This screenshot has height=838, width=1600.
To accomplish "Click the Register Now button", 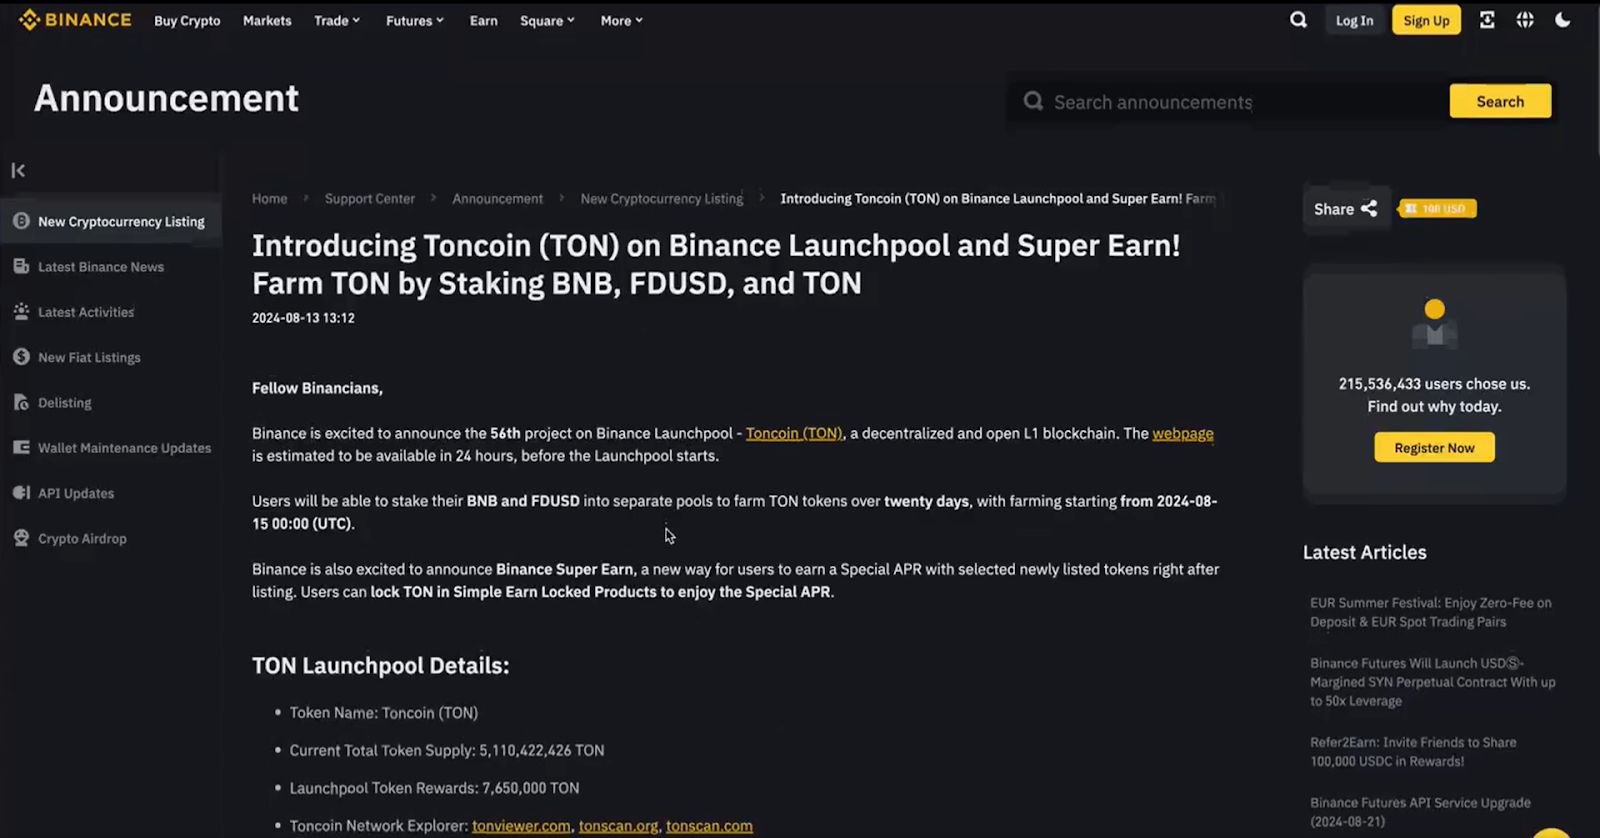I will coord(1434,448).
